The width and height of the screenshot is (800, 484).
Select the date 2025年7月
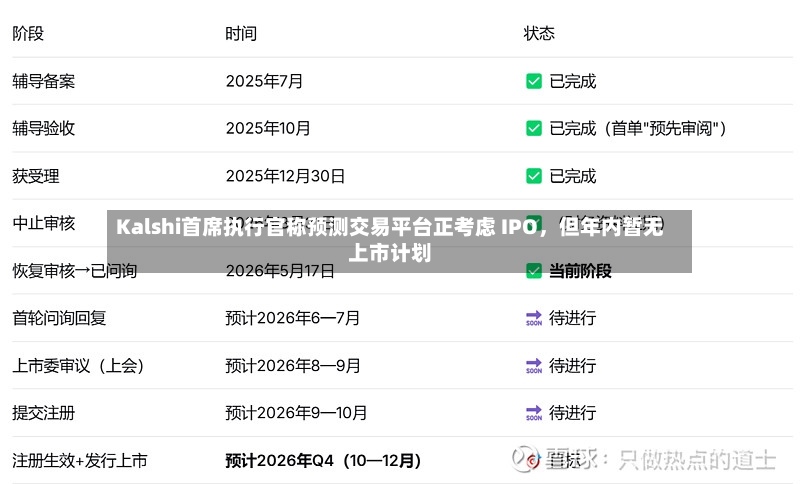coord(264,81)
